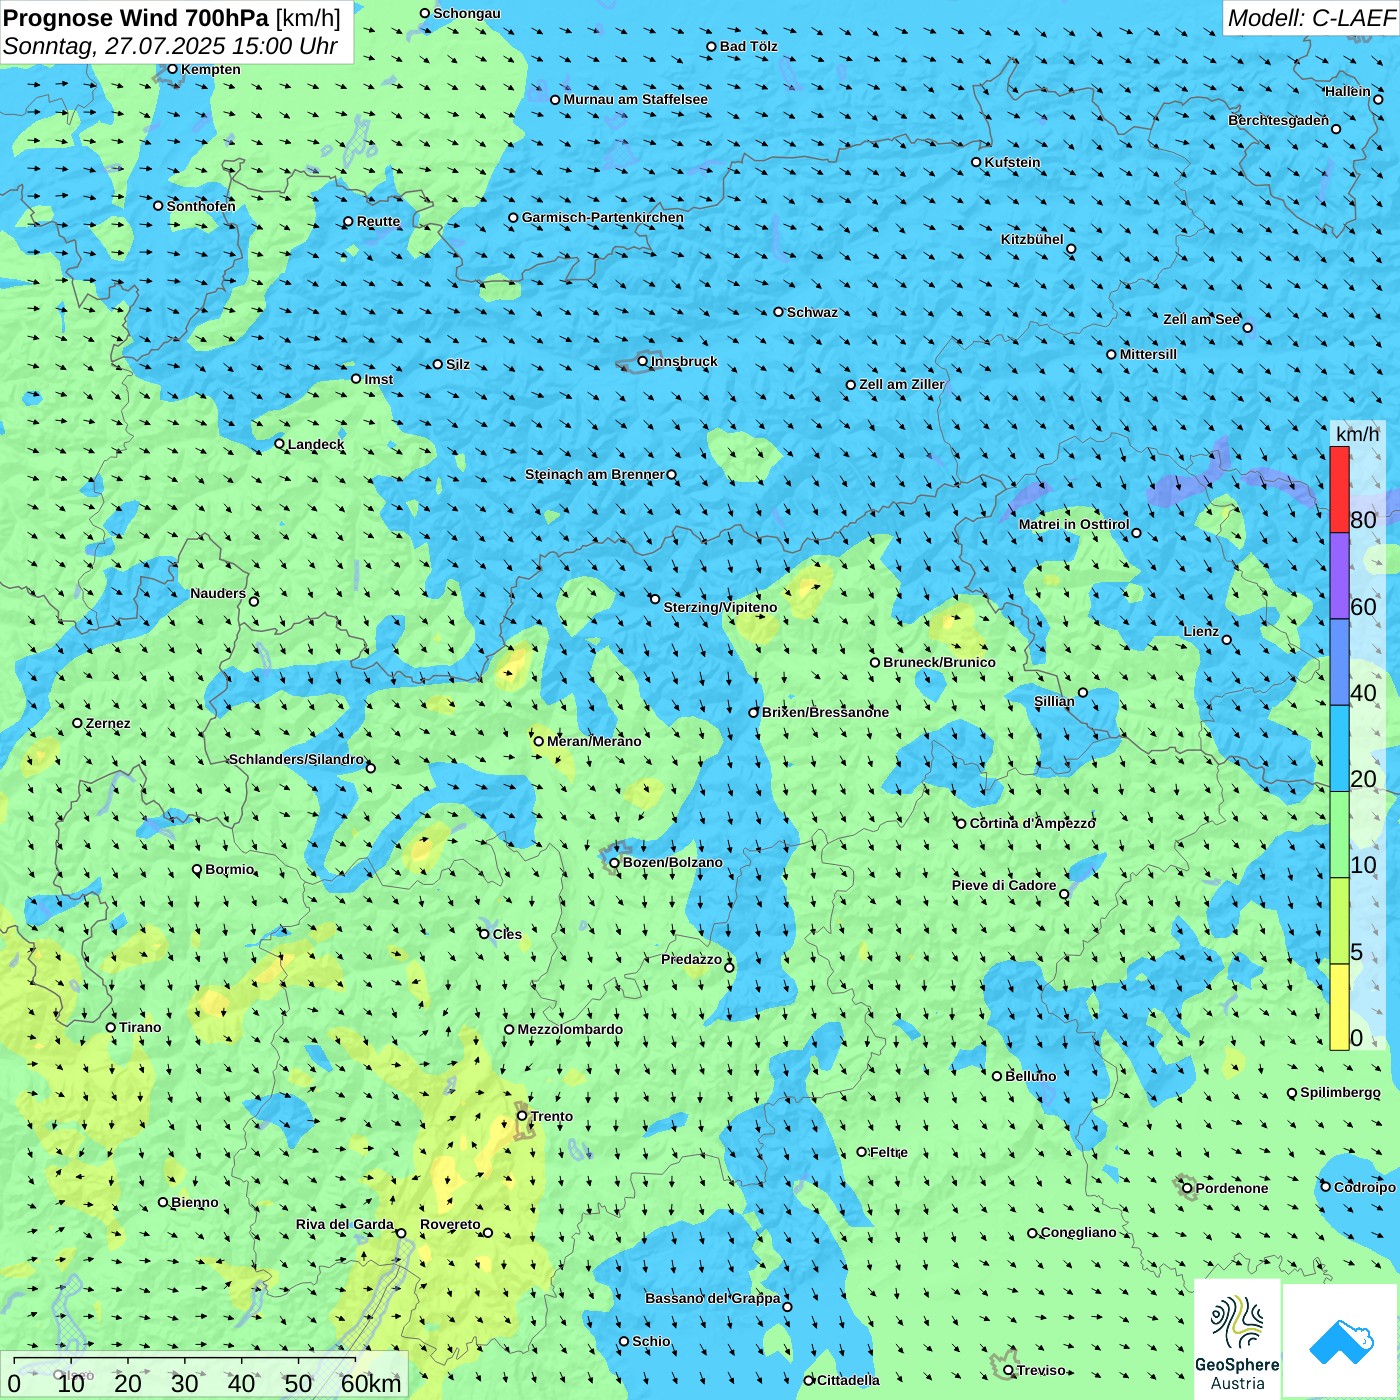1400x1400 pixels.
Task: Click the title 'Prognose Wind 700hPa [km/h]'
Action: coord(172,18)
